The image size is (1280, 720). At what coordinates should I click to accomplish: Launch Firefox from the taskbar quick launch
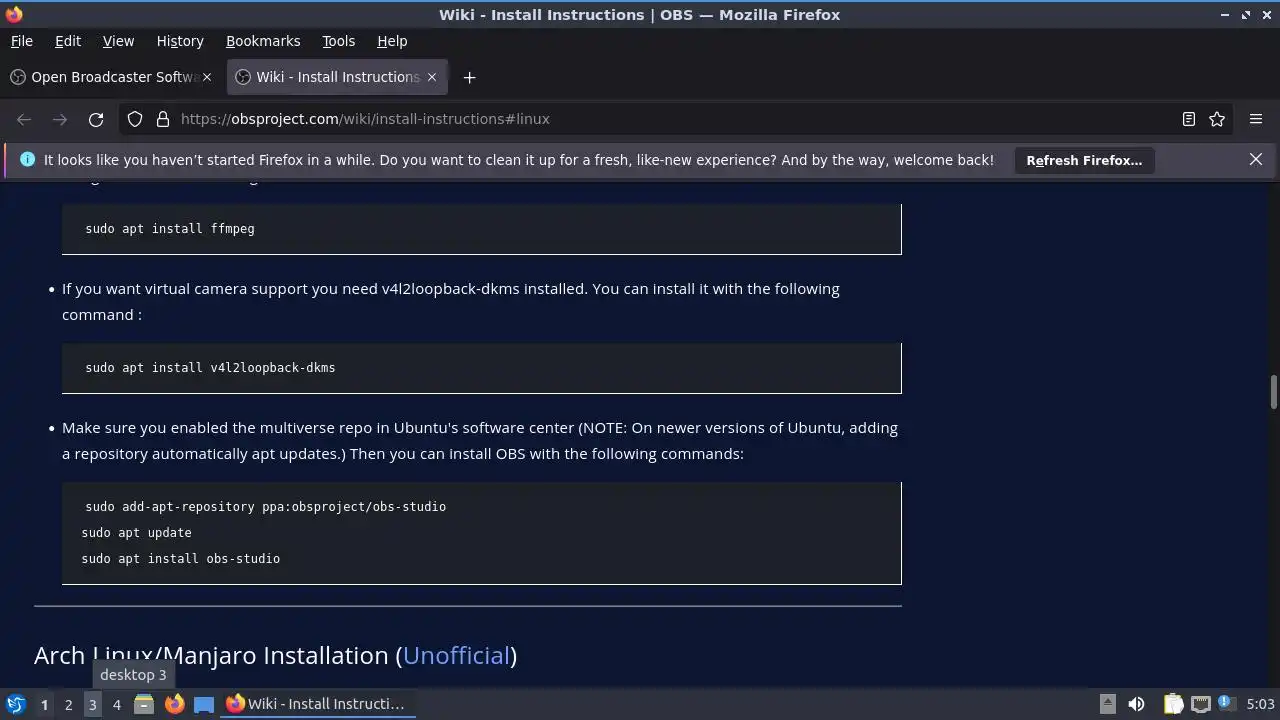(x=174, y=704)
